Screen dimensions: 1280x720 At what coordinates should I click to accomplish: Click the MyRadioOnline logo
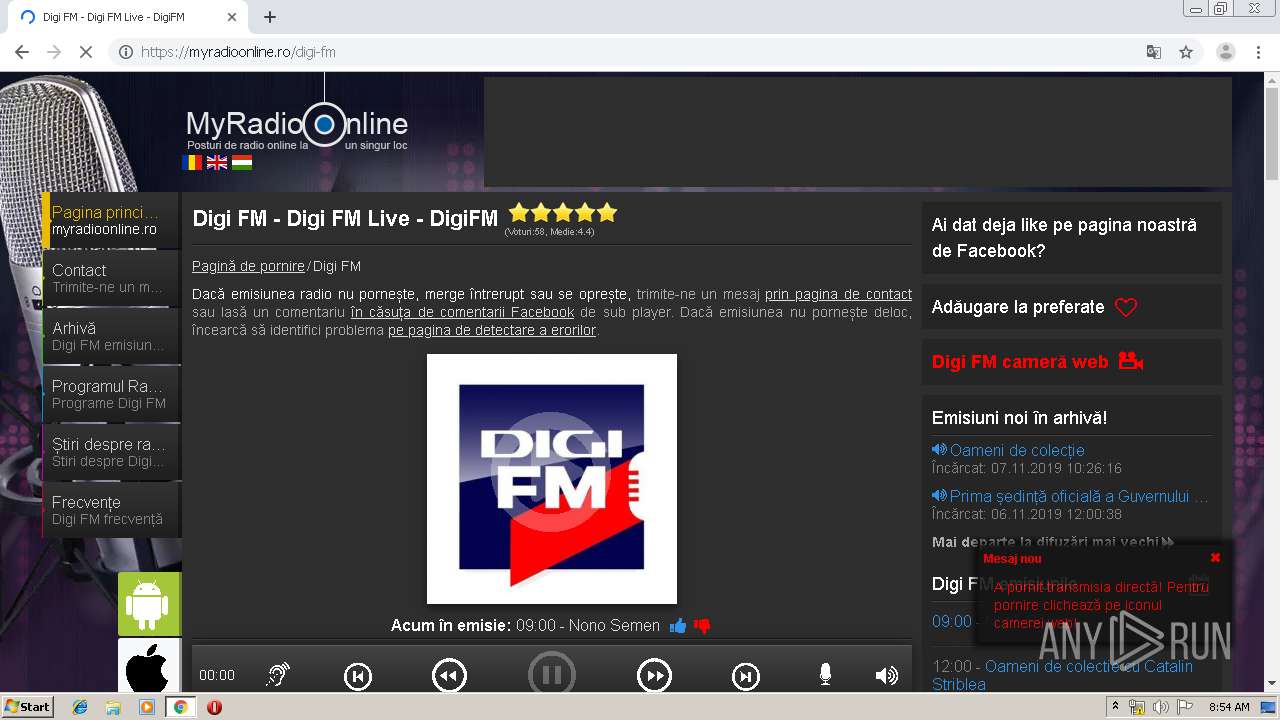pos(297,126)
